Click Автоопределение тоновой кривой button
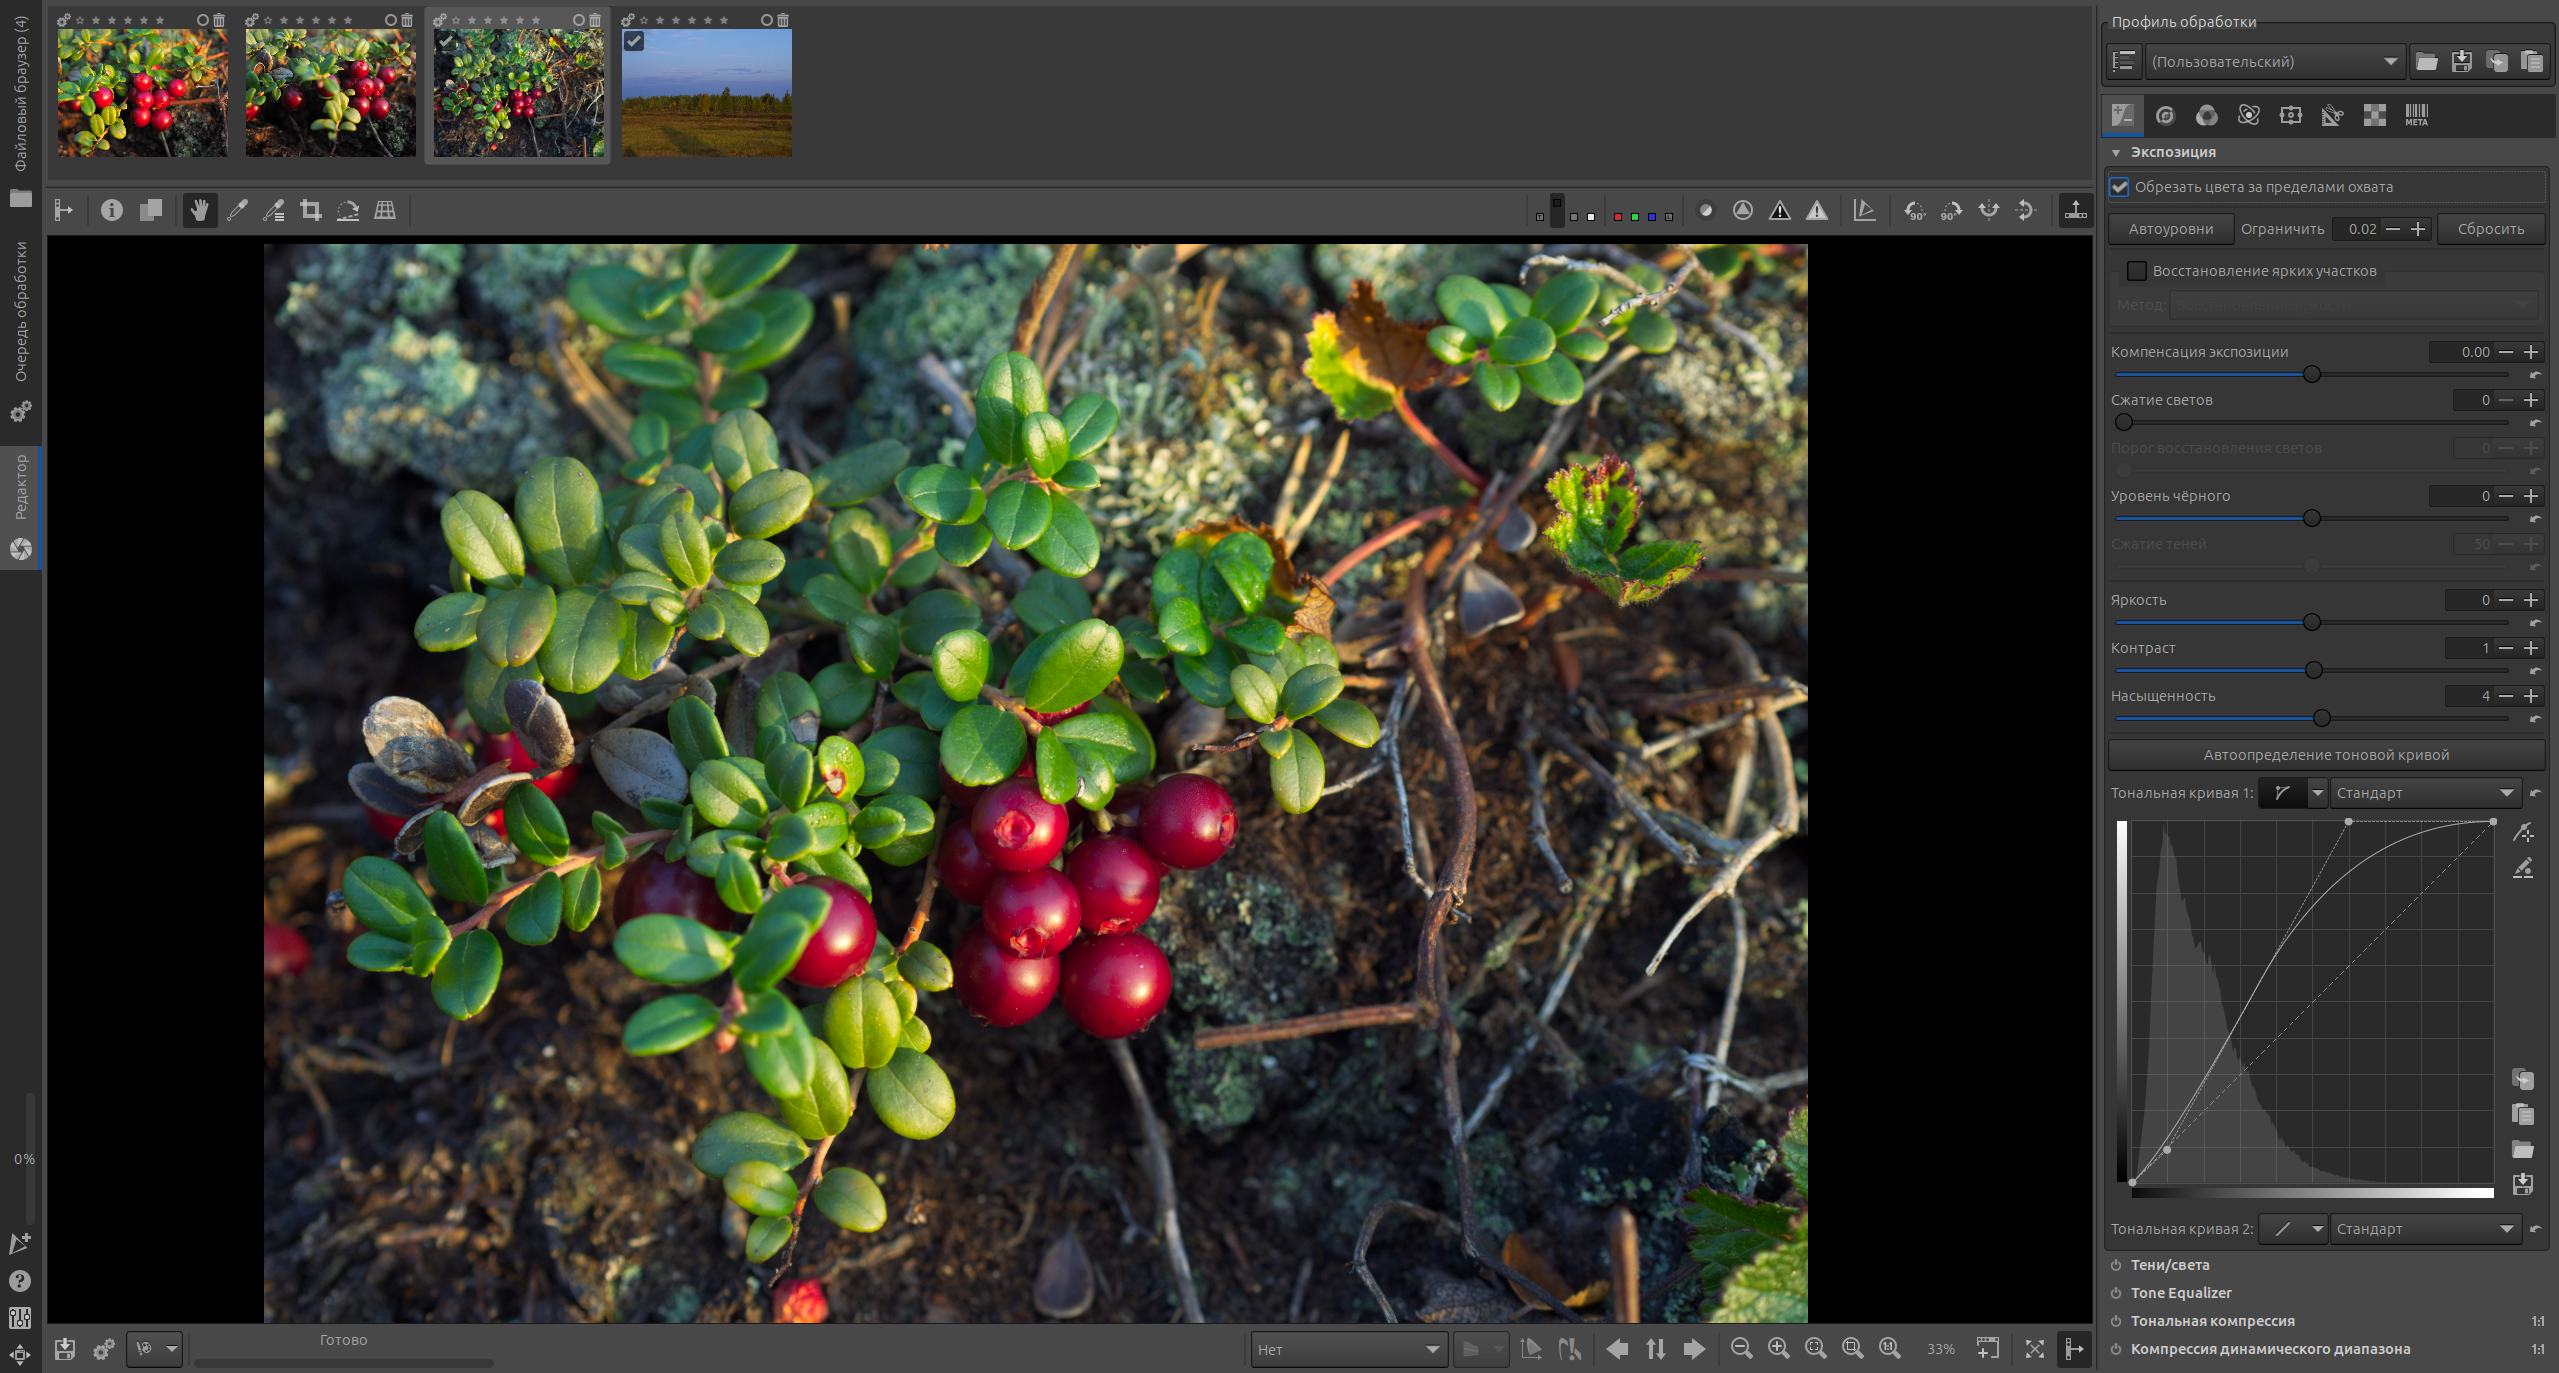Image resolution: width=2559 pixels, height=1373 pixels. tap(2325, 755)
